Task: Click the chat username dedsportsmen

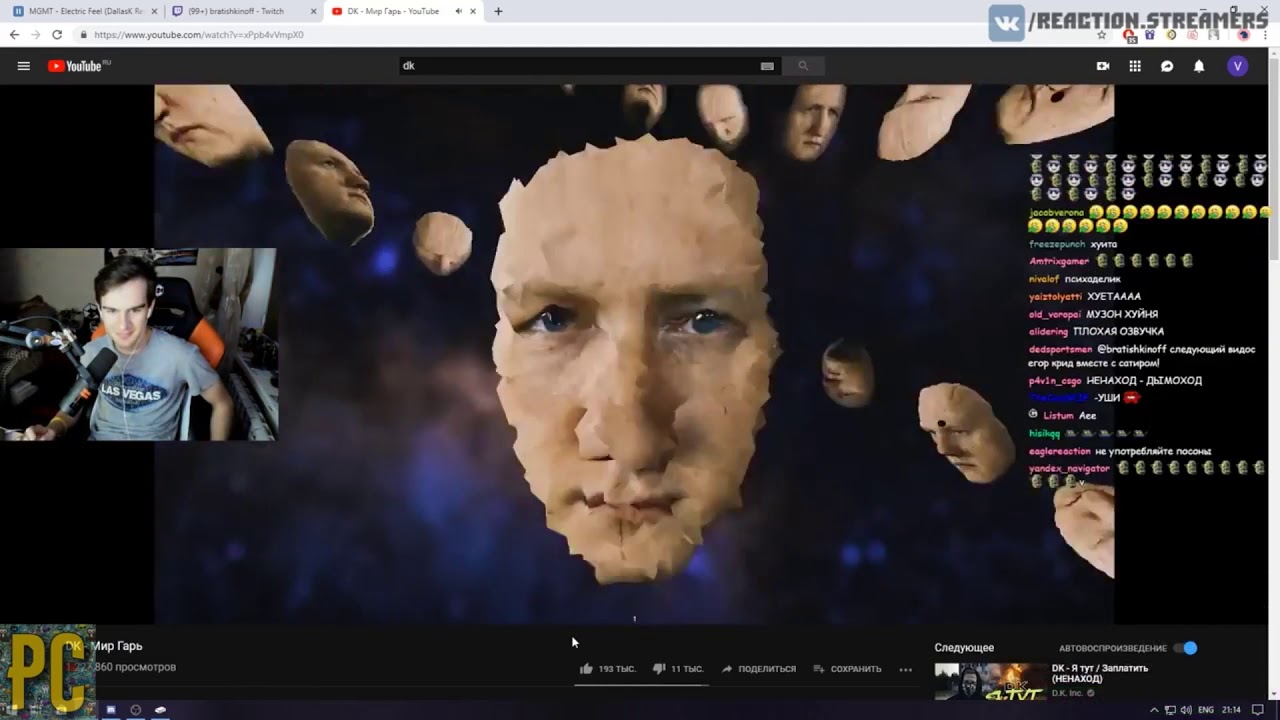Action: 1060,349
